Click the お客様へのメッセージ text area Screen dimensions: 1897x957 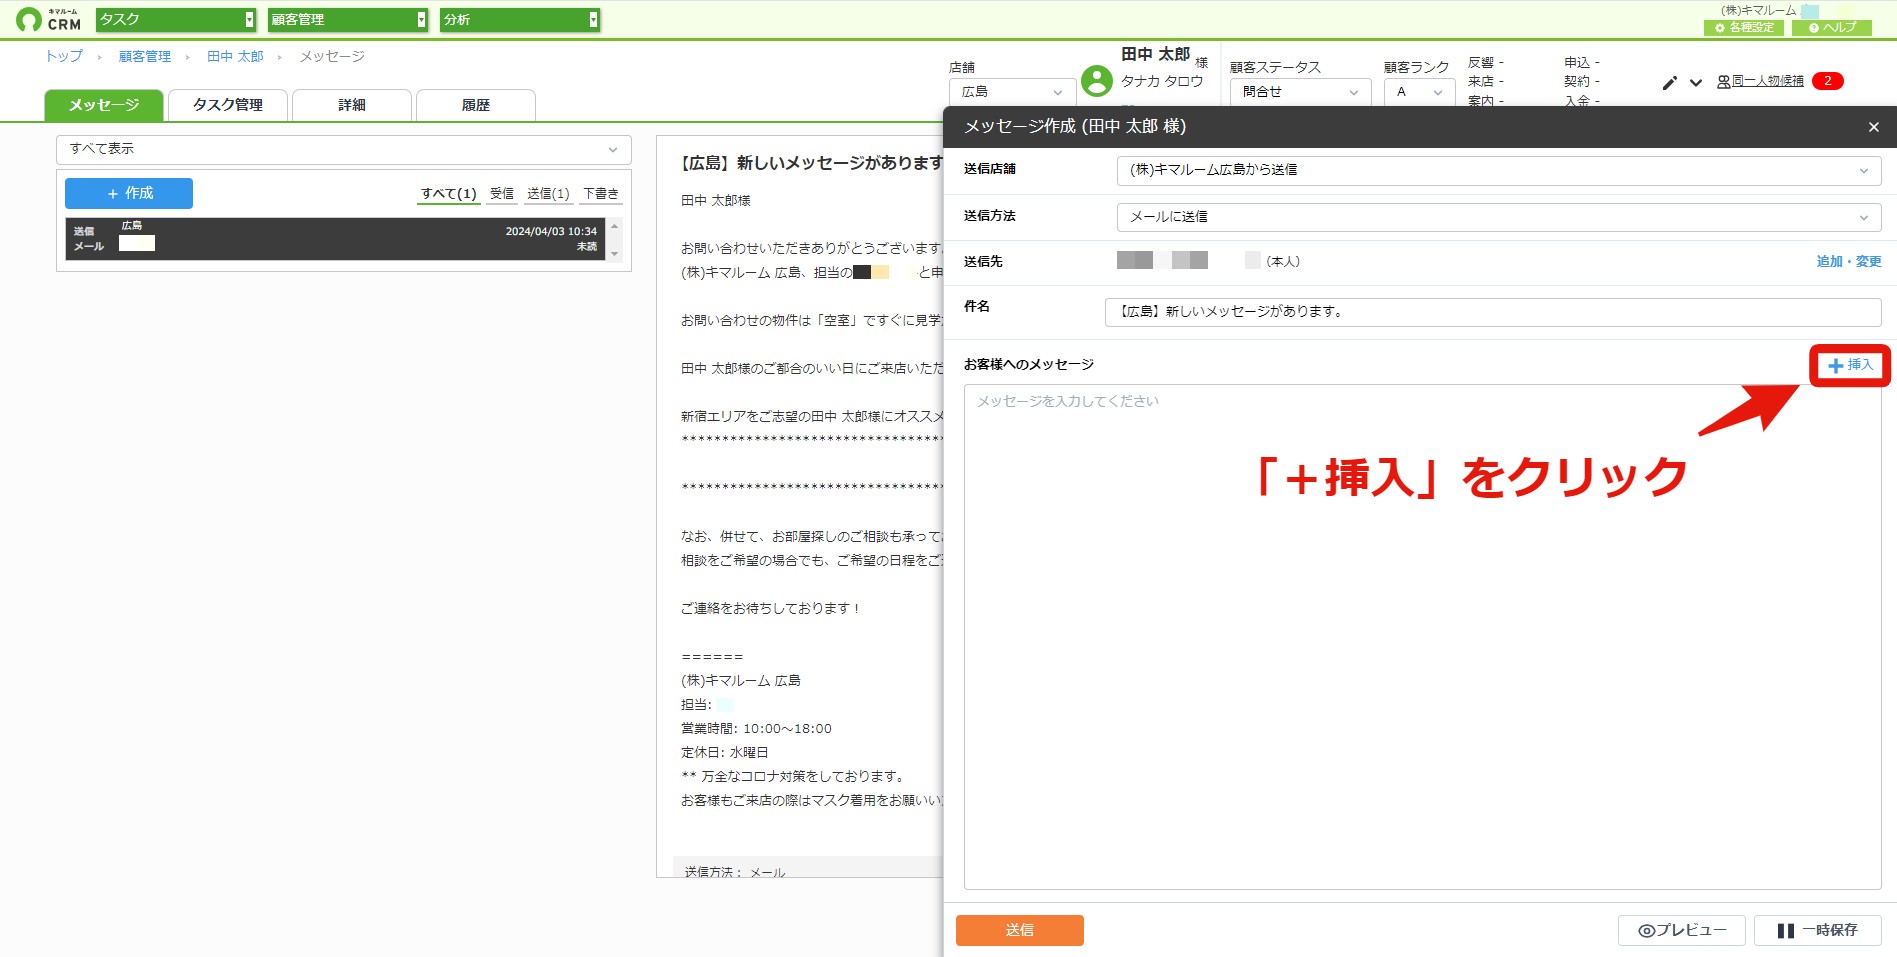coord(1423,637)
